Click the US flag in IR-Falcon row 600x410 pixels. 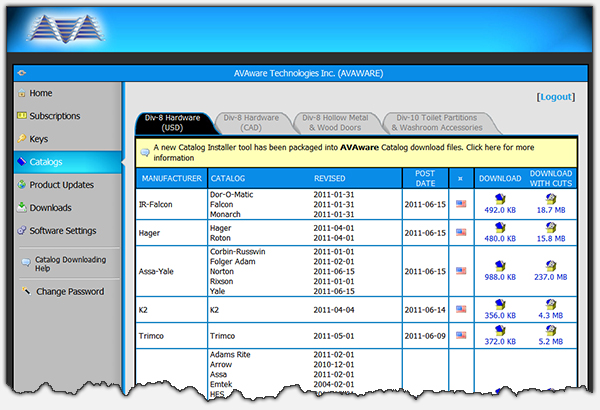coord(461,203)
